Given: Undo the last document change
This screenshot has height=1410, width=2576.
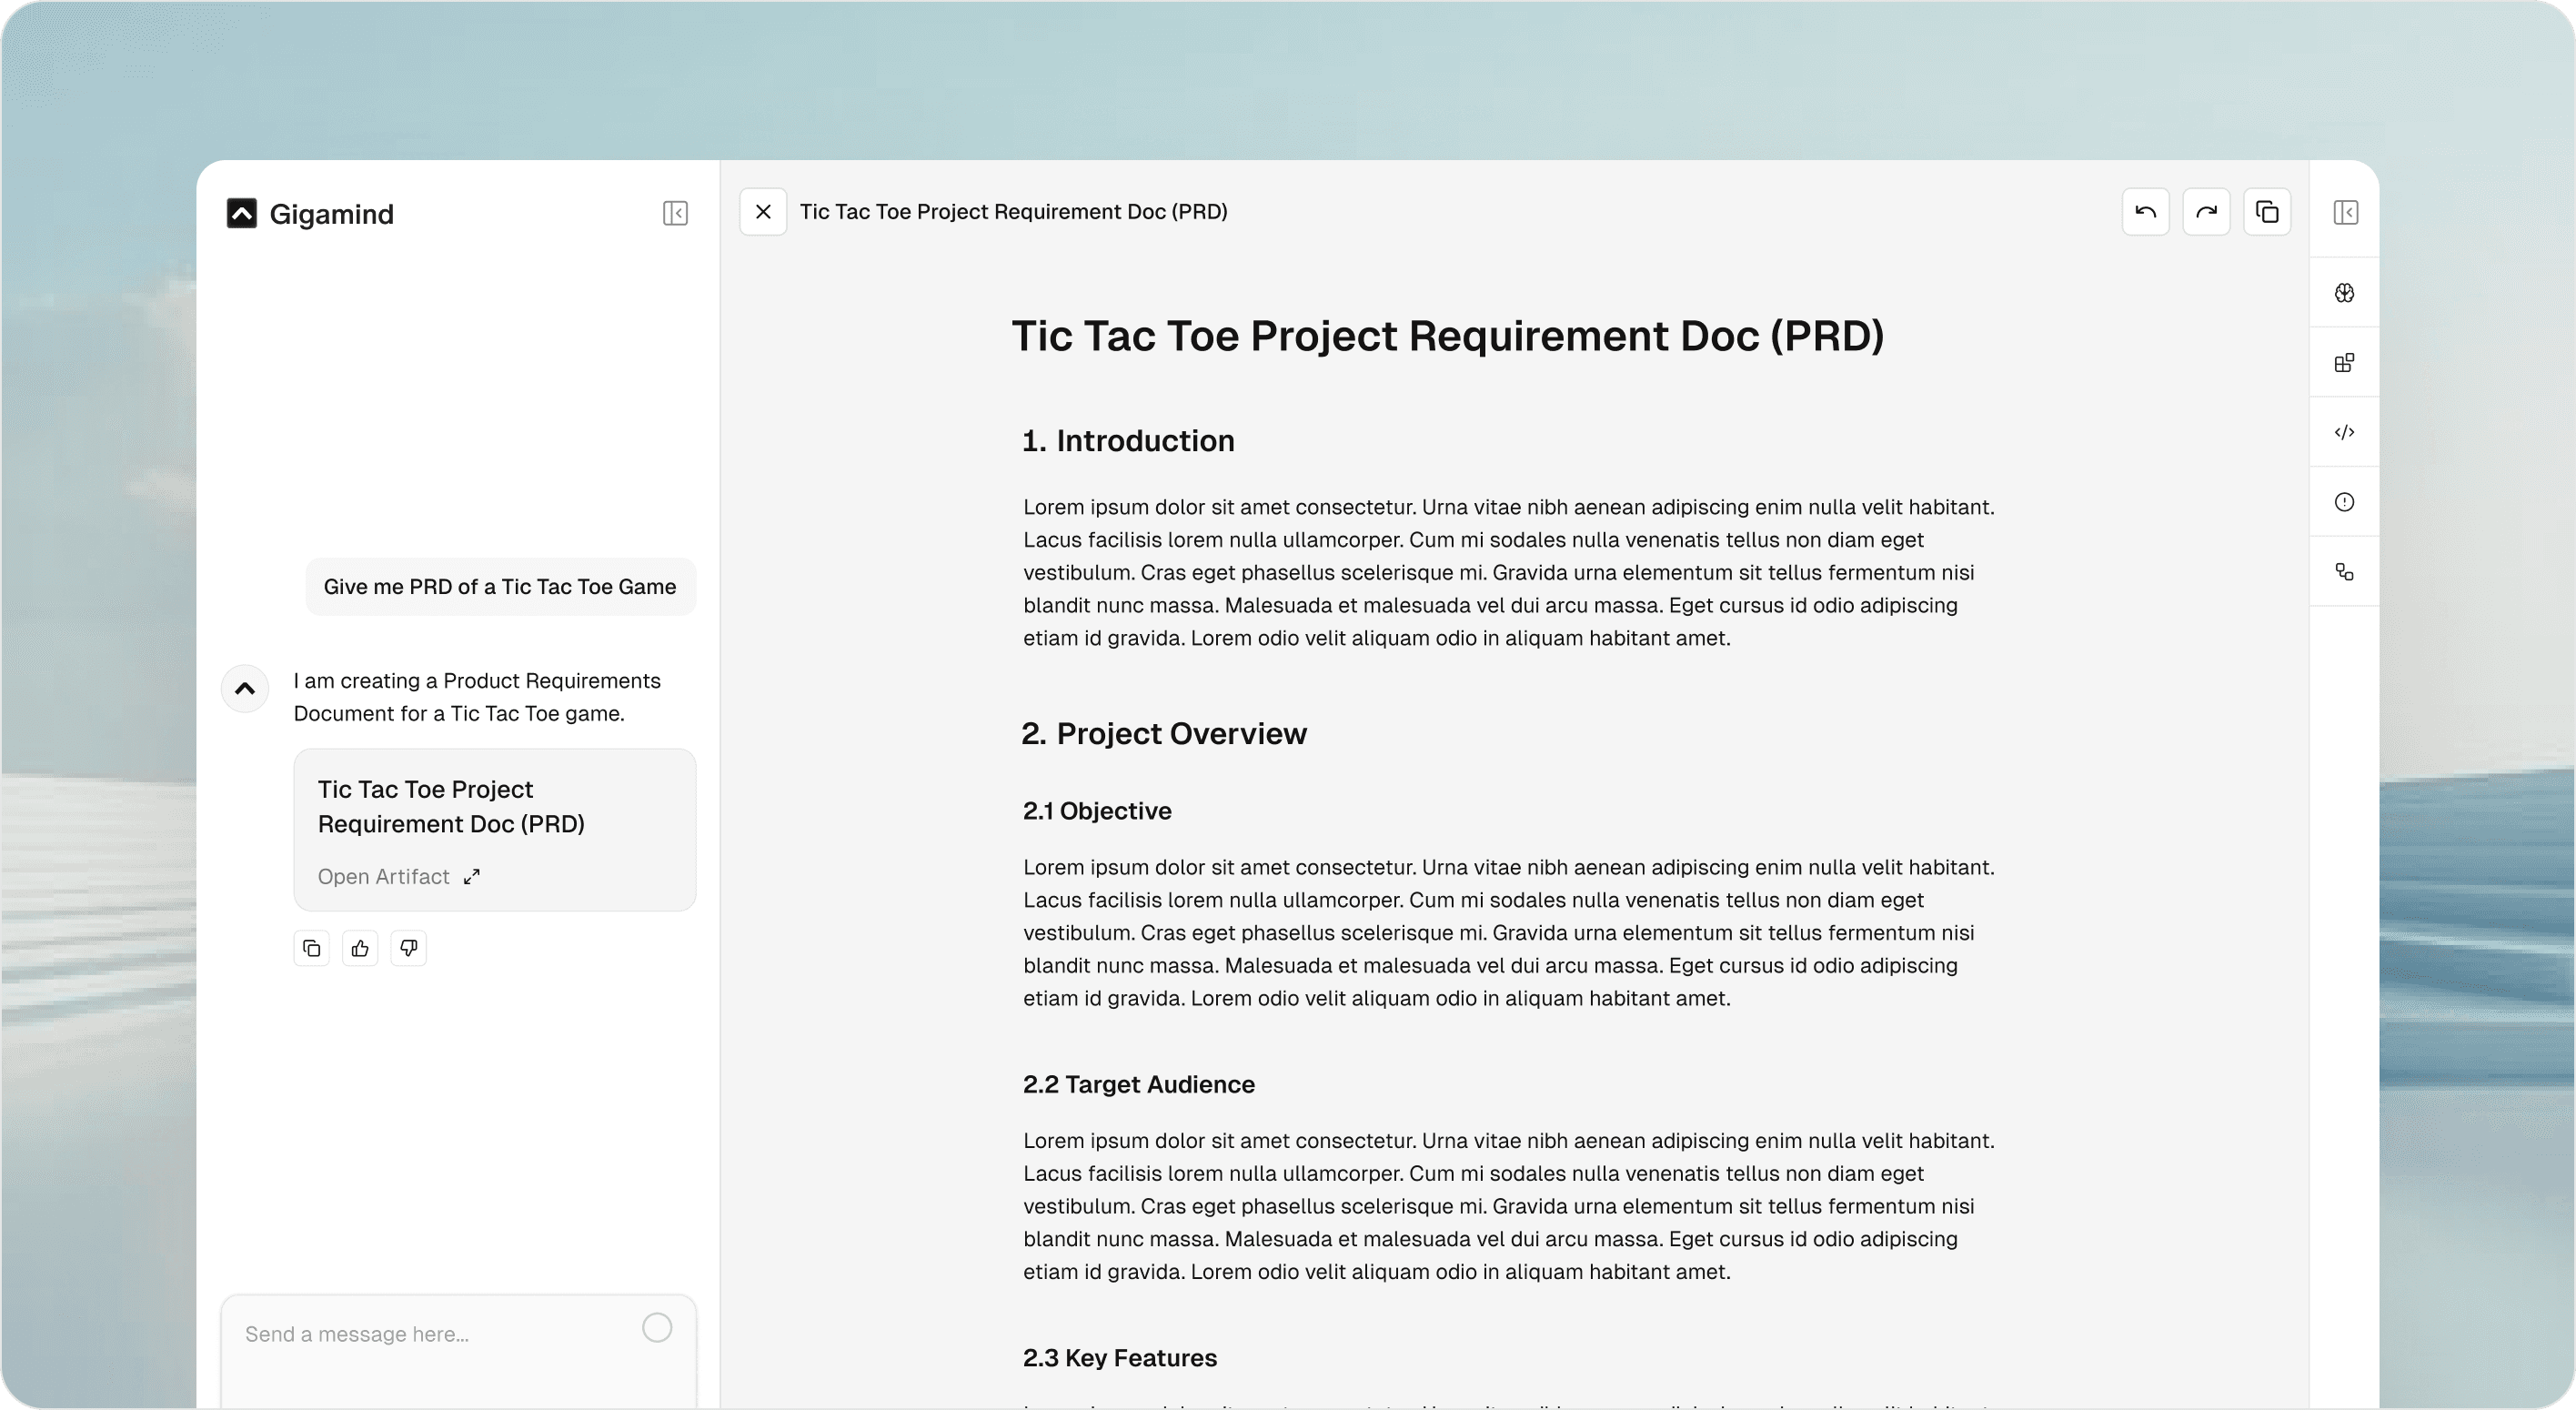Looking at the screenshot, I should (2145, 212).
